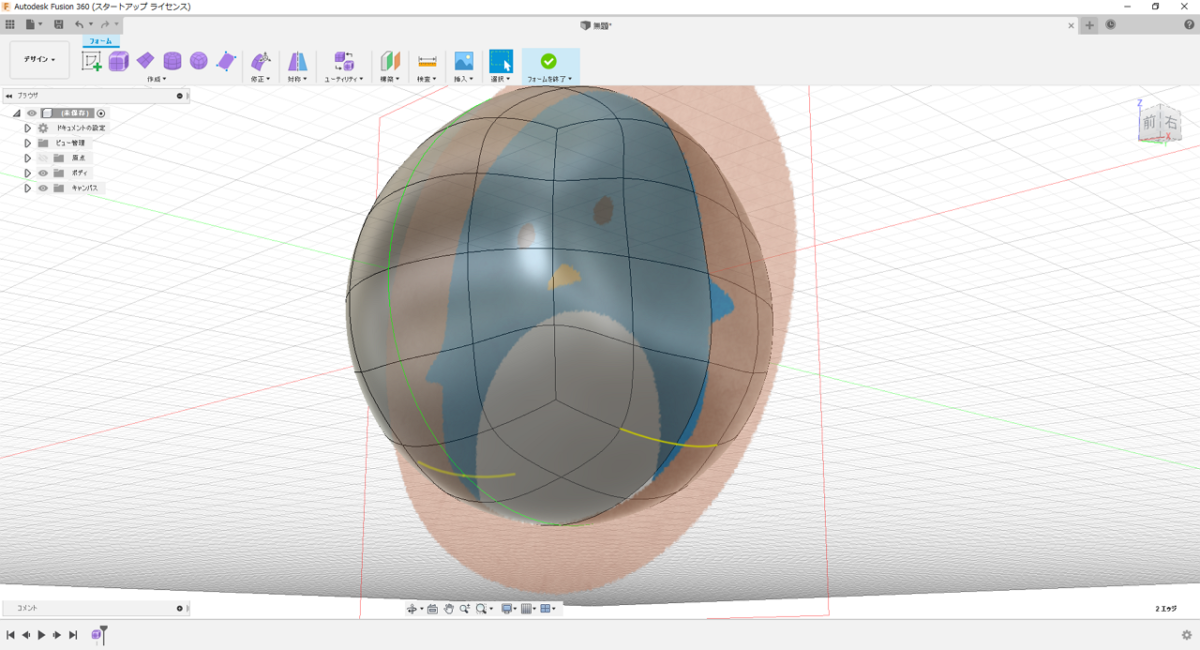This screenshot has width=1200, height=650.
Task: Select the form feature in the timeline
Action: (96, 635)
